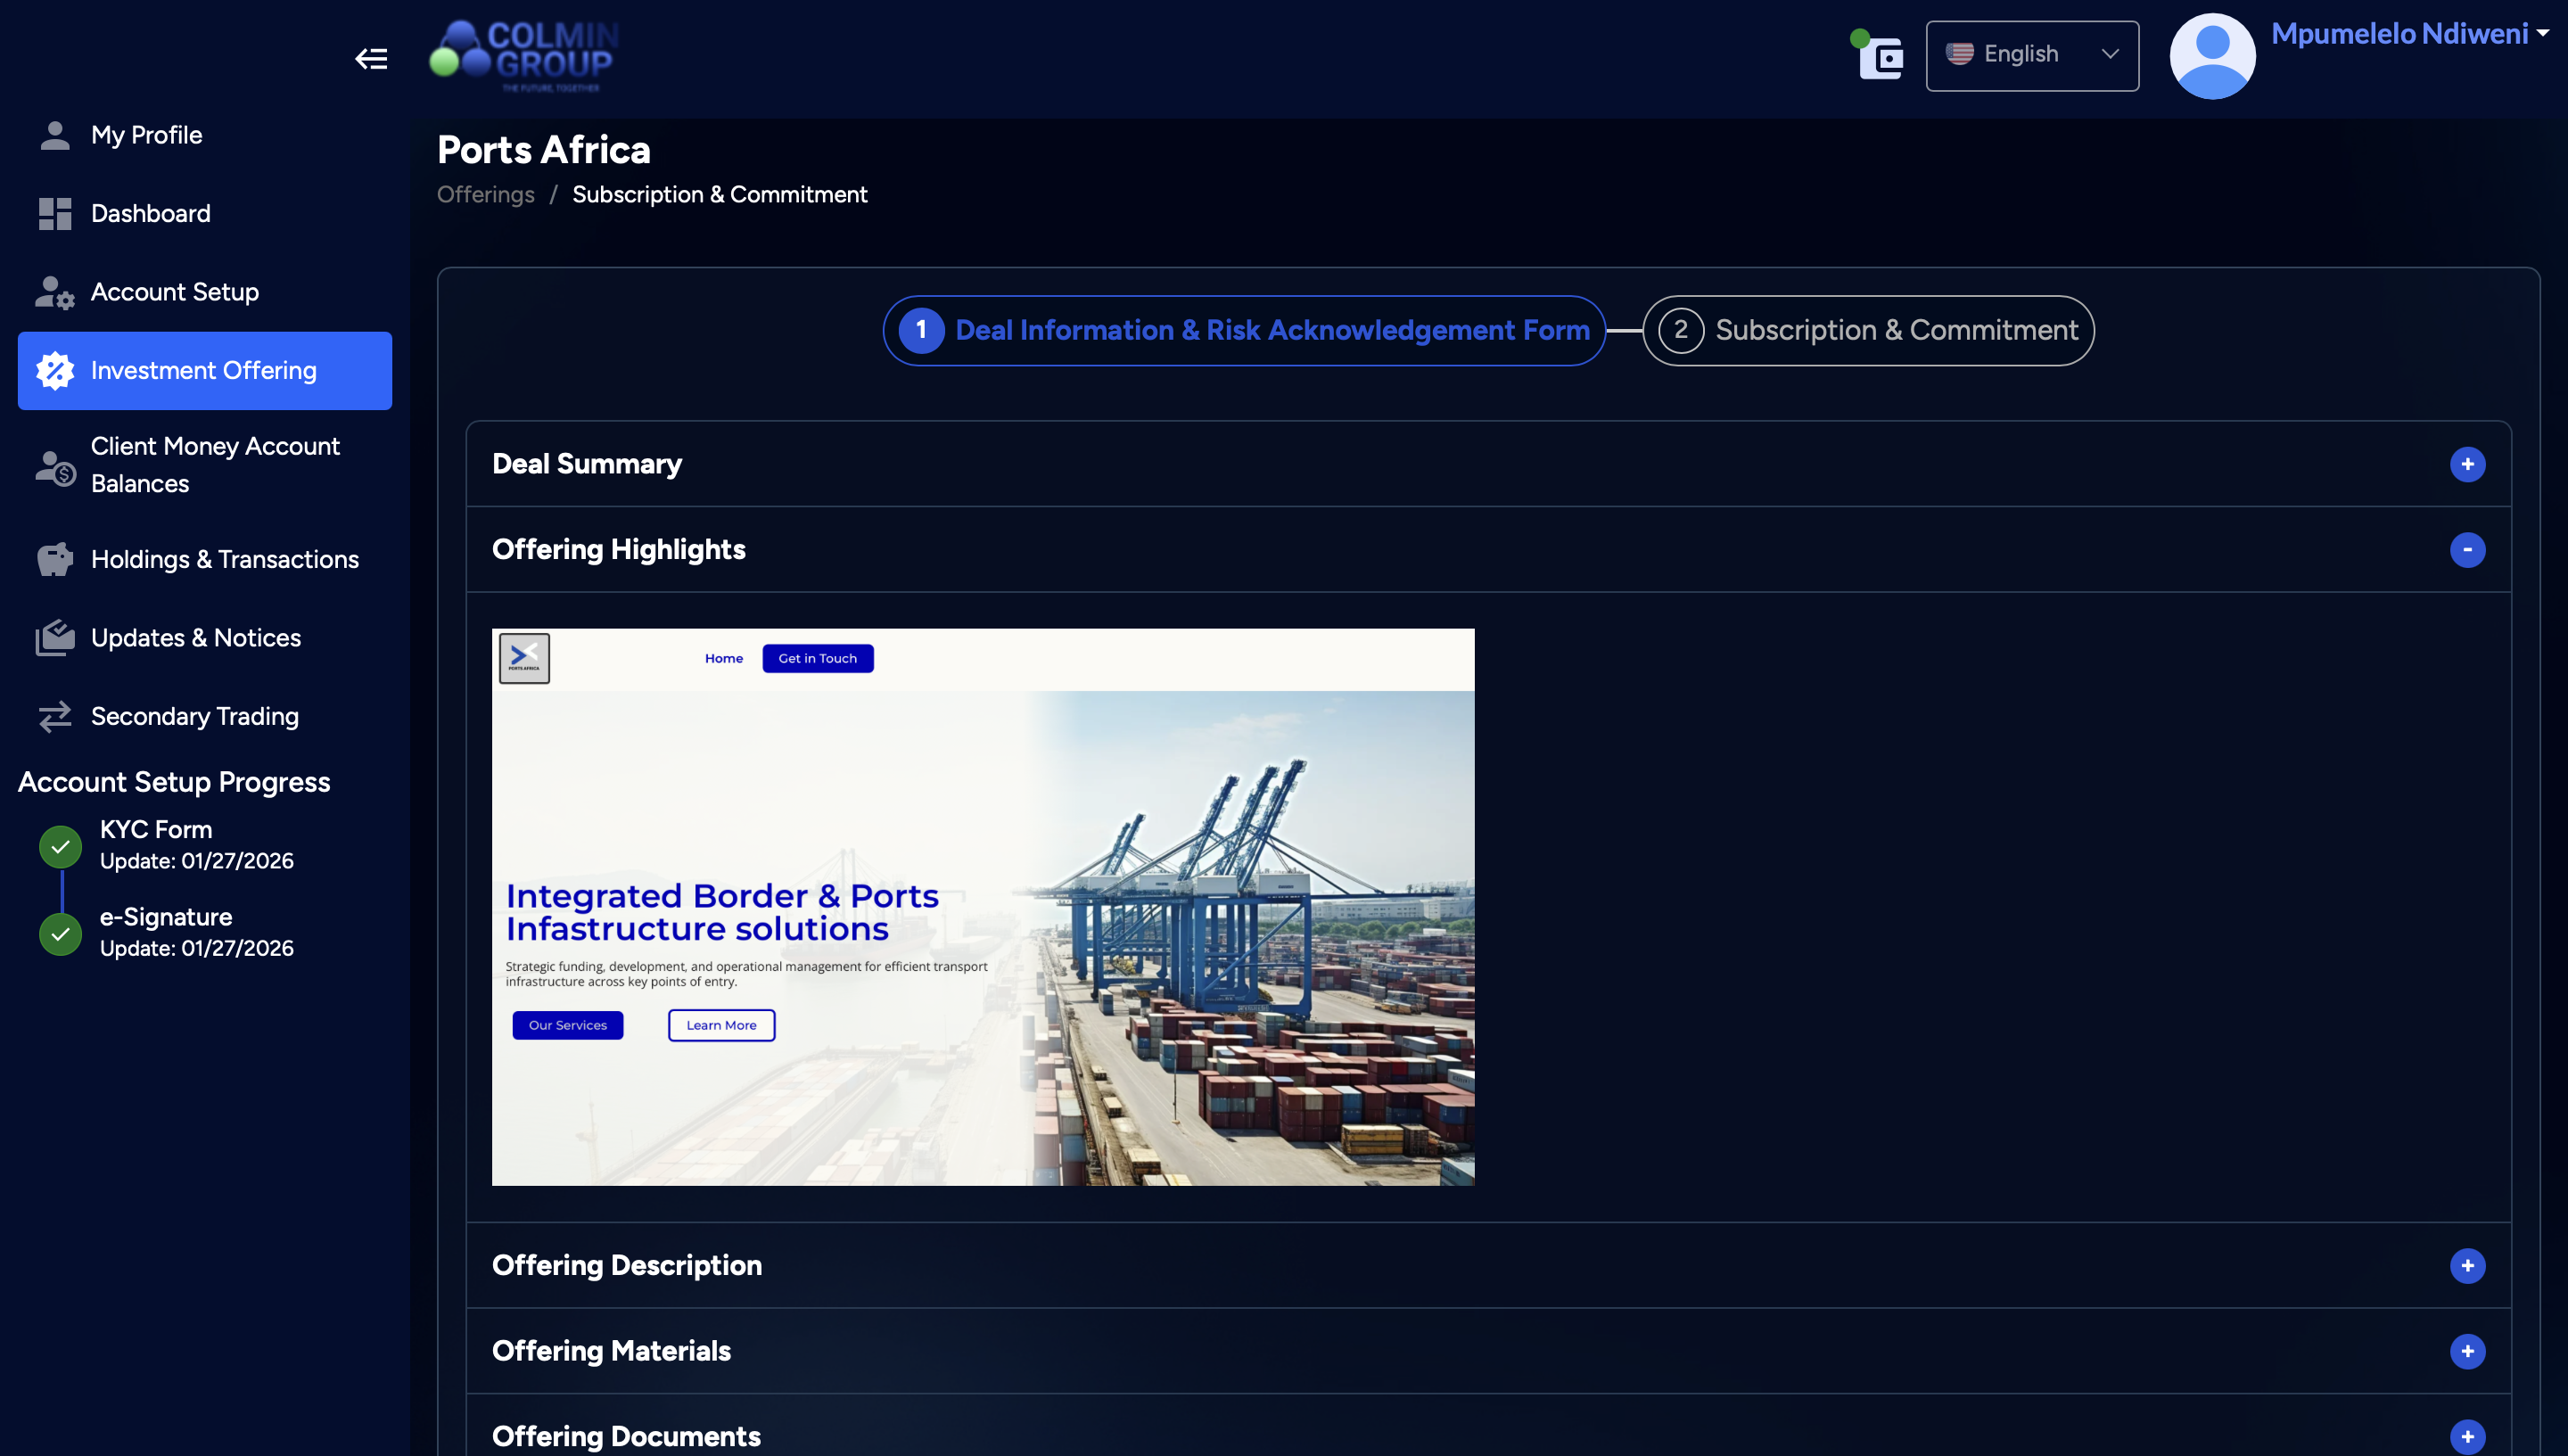Viewport: 2568px width, 1456px height.
Task: Click the Updates & Notices chart-mail icon
Action: click(x=55, y=638)
